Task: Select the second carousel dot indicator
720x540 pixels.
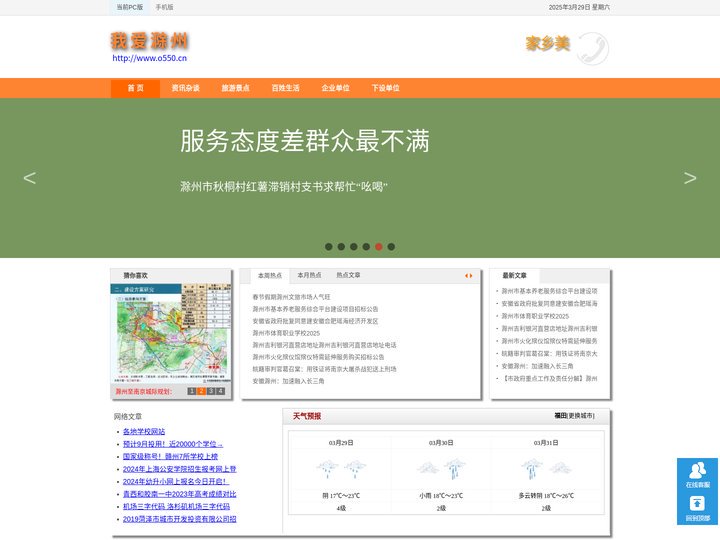Action: 341,247
